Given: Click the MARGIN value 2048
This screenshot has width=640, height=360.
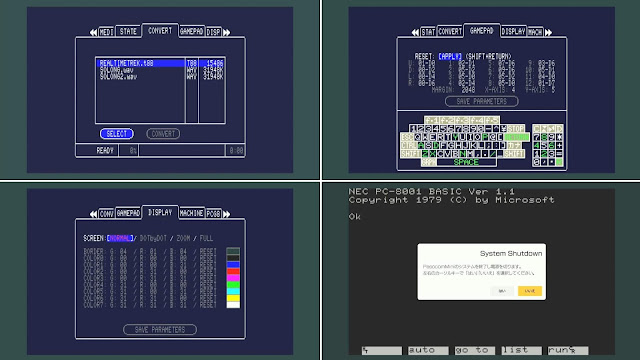Looking at the screenshot, I should click(x=467, y=90).
